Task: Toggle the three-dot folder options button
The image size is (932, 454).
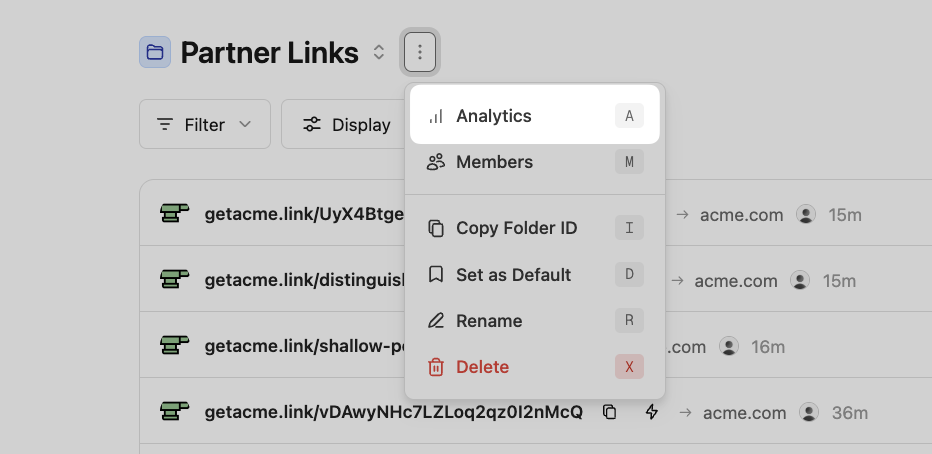Action: click(x=420, y=52)
